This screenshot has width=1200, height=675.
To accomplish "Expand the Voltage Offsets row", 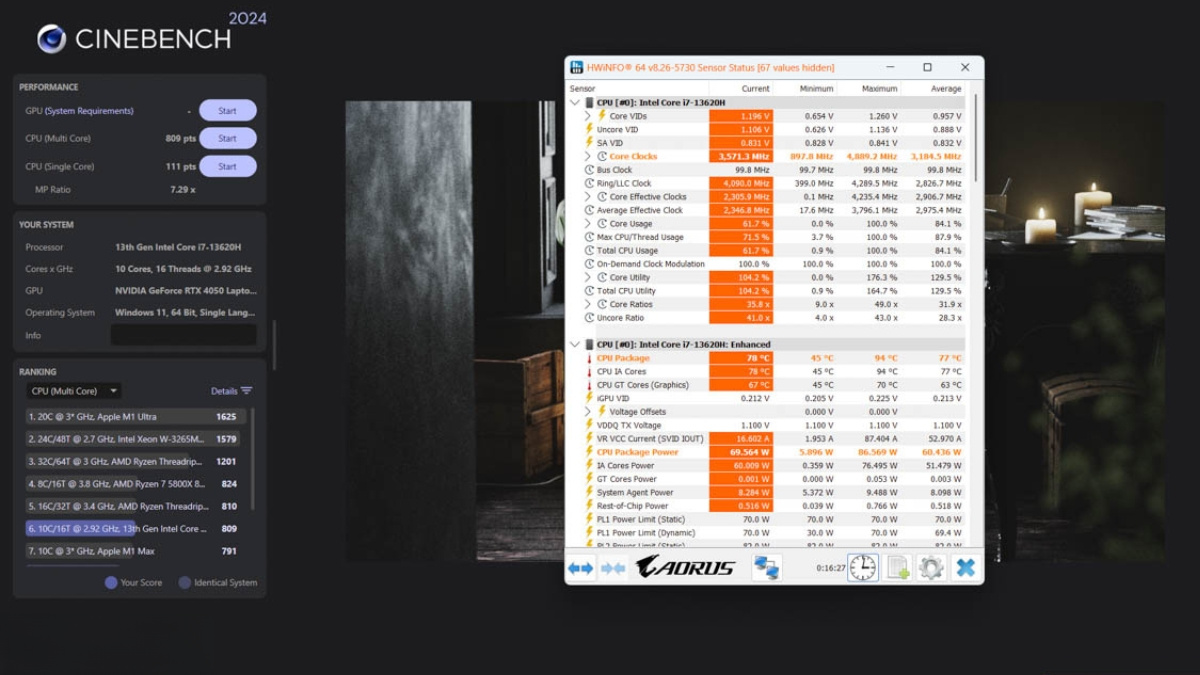I will pyautogui.click(x=588, y=411).
